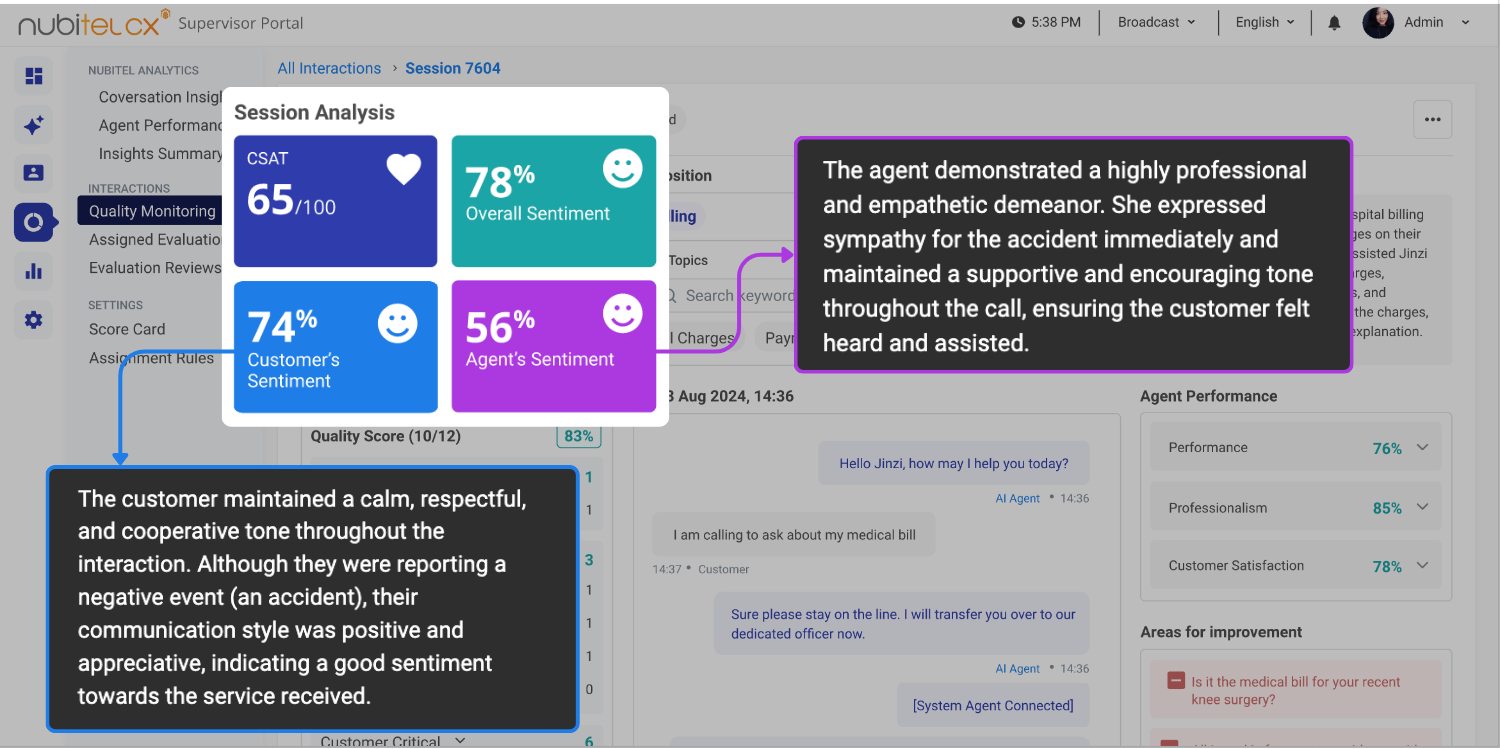
Task: Open the AI sparkle icon in sidebar
Action: 34,126
